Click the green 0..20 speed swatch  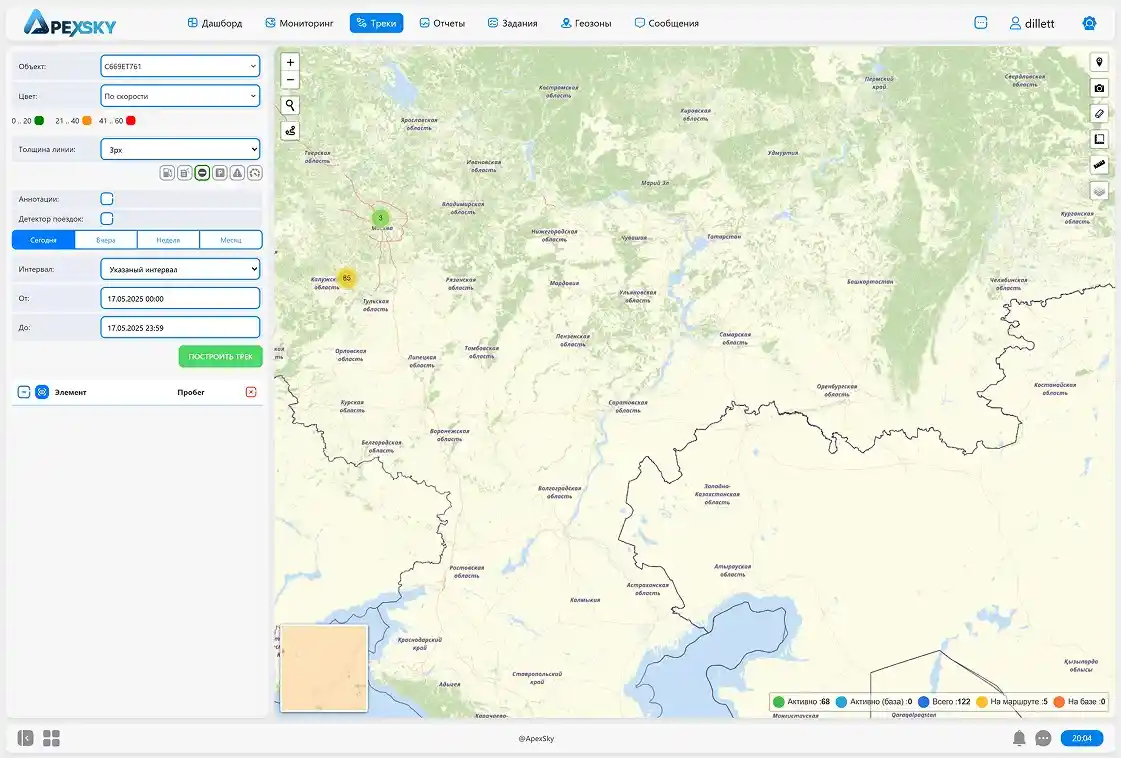pos(39,121)
